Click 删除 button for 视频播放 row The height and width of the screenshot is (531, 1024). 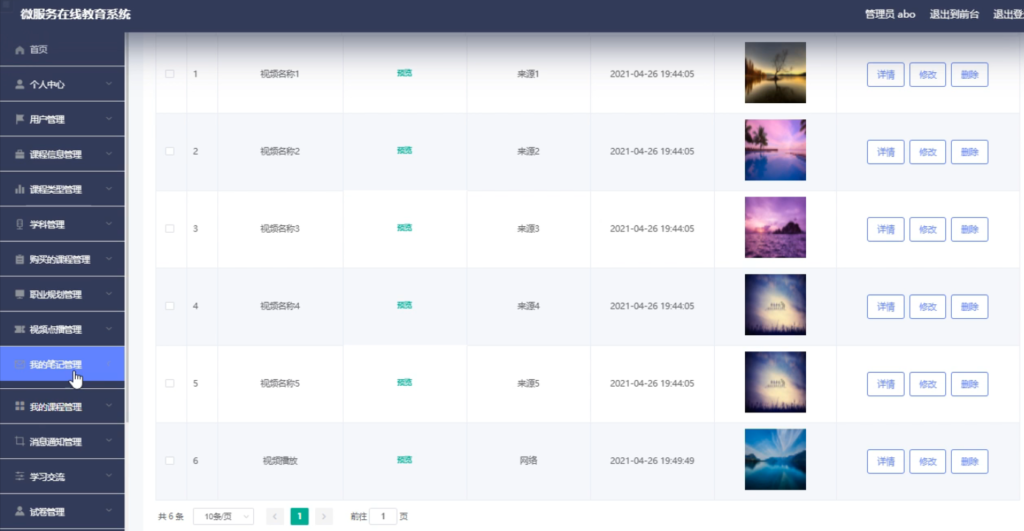(969, 462)
